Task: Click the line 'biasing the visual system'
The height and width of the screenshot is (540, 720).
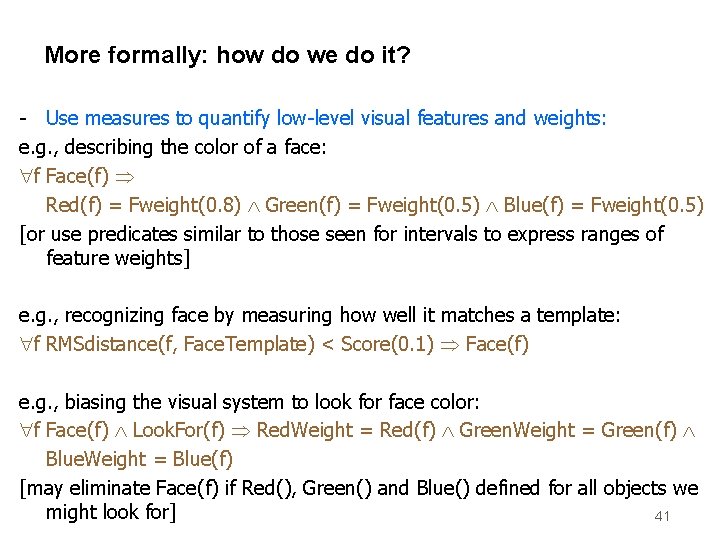Action: coord(249,403)
